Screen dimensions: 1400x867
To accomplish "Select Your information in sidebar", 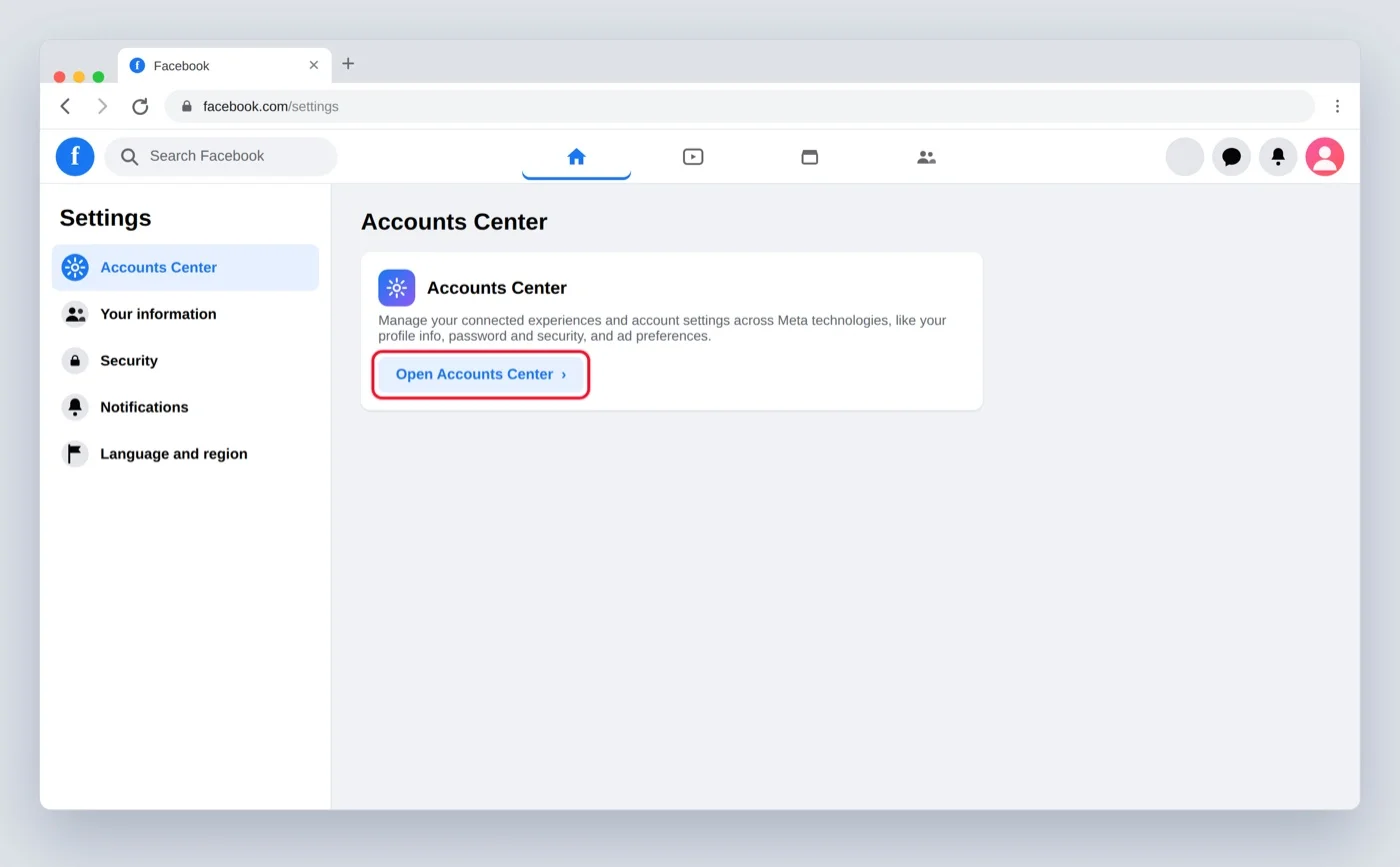I will 185,314.
